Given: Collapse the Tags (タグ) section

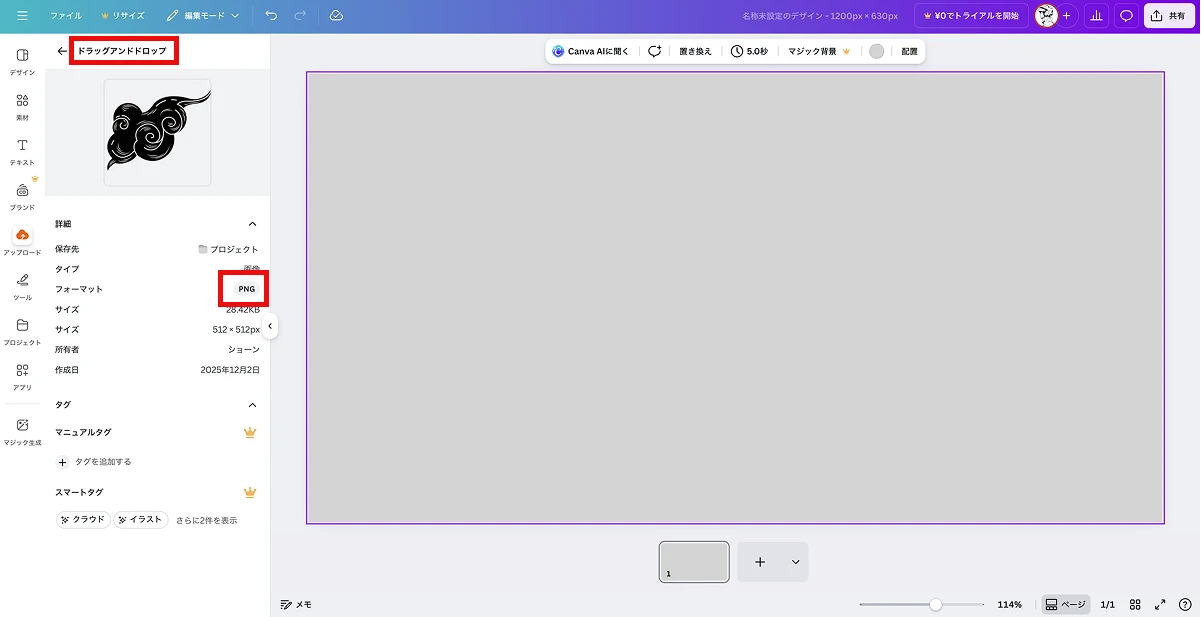Looking at the screenshot, I should (x=252, y=405).
